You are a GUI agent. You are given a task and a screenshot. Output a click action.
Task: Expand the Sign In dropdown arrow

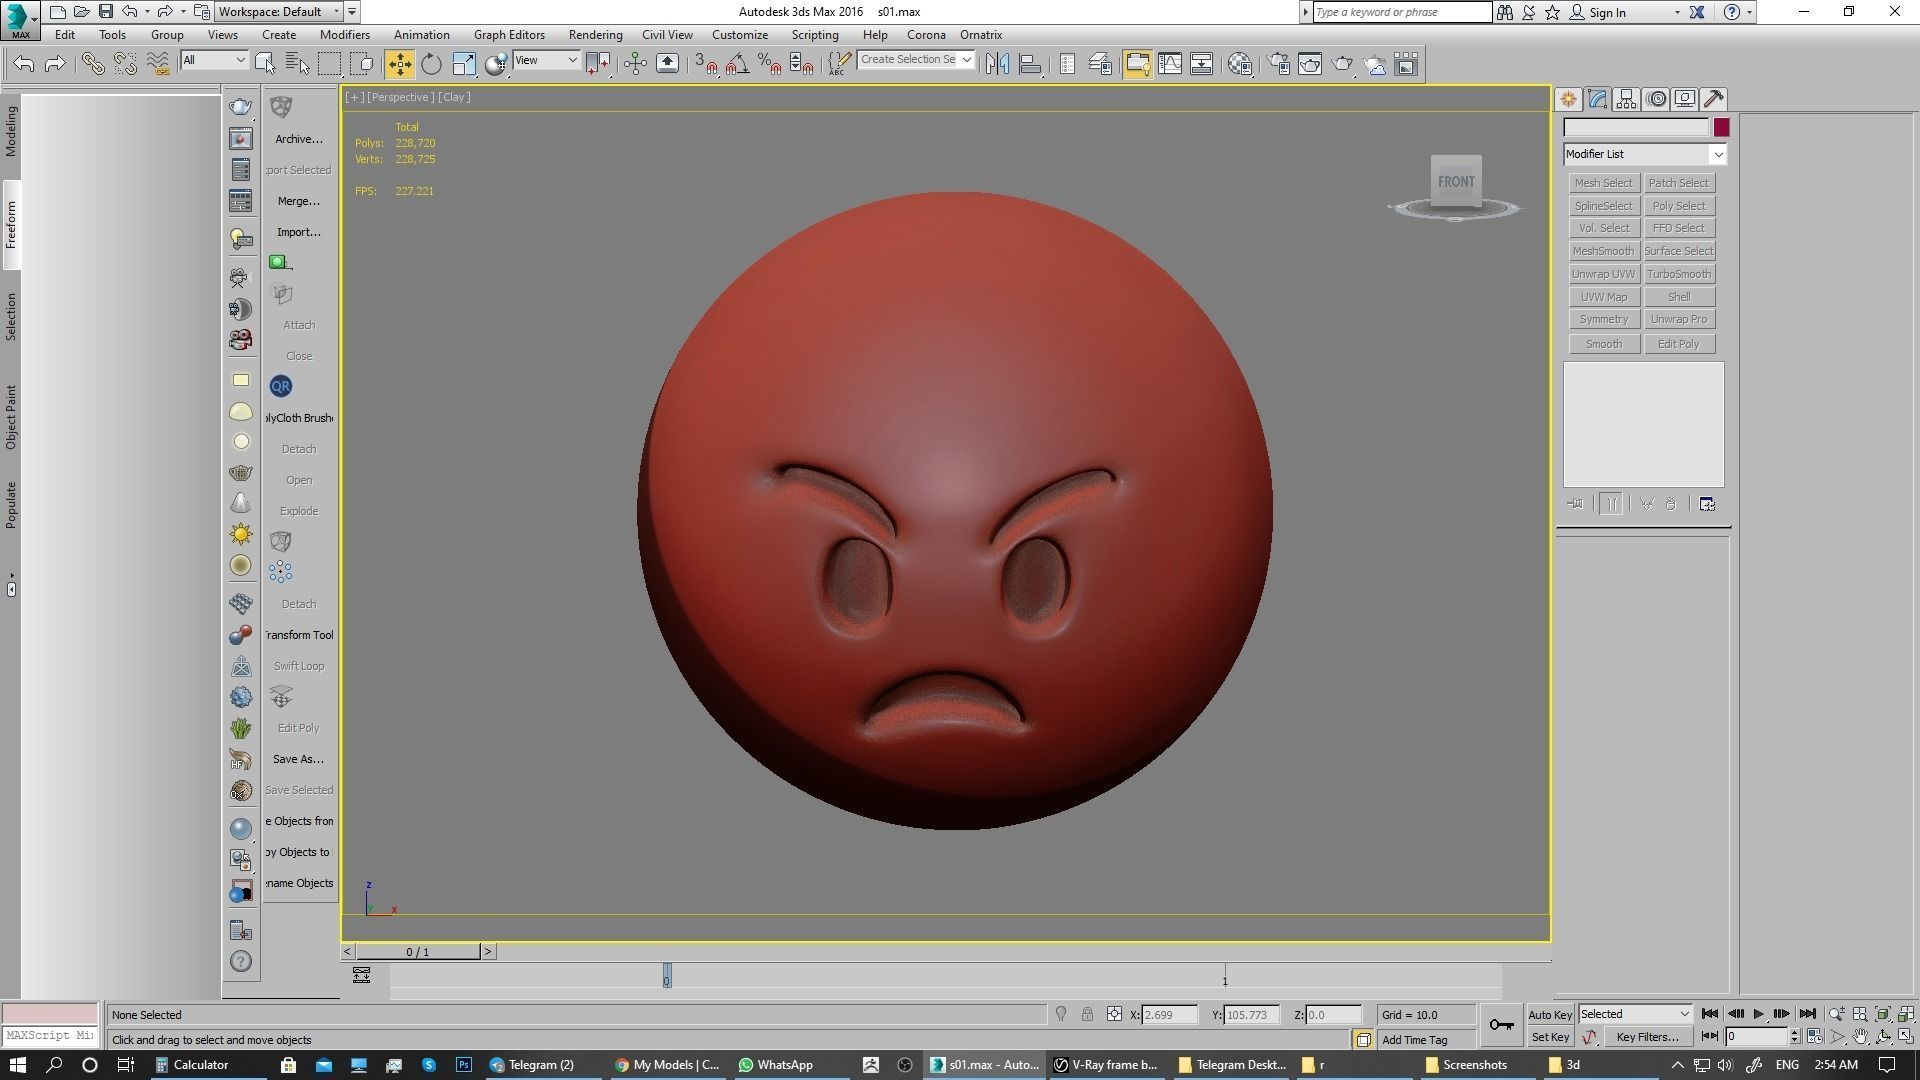(1677, 13)
